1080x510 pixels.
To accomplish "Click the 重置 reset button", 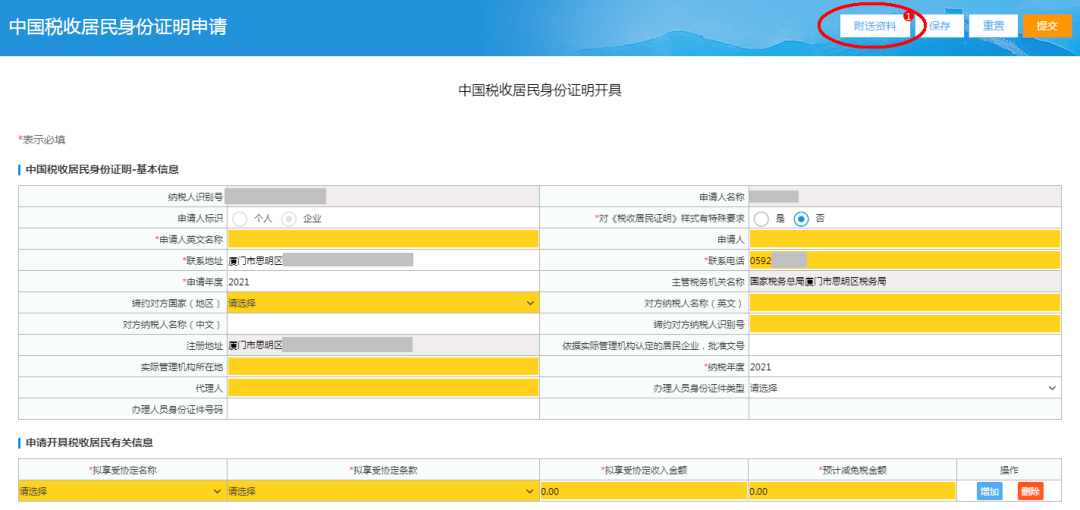I will point(993,26).
